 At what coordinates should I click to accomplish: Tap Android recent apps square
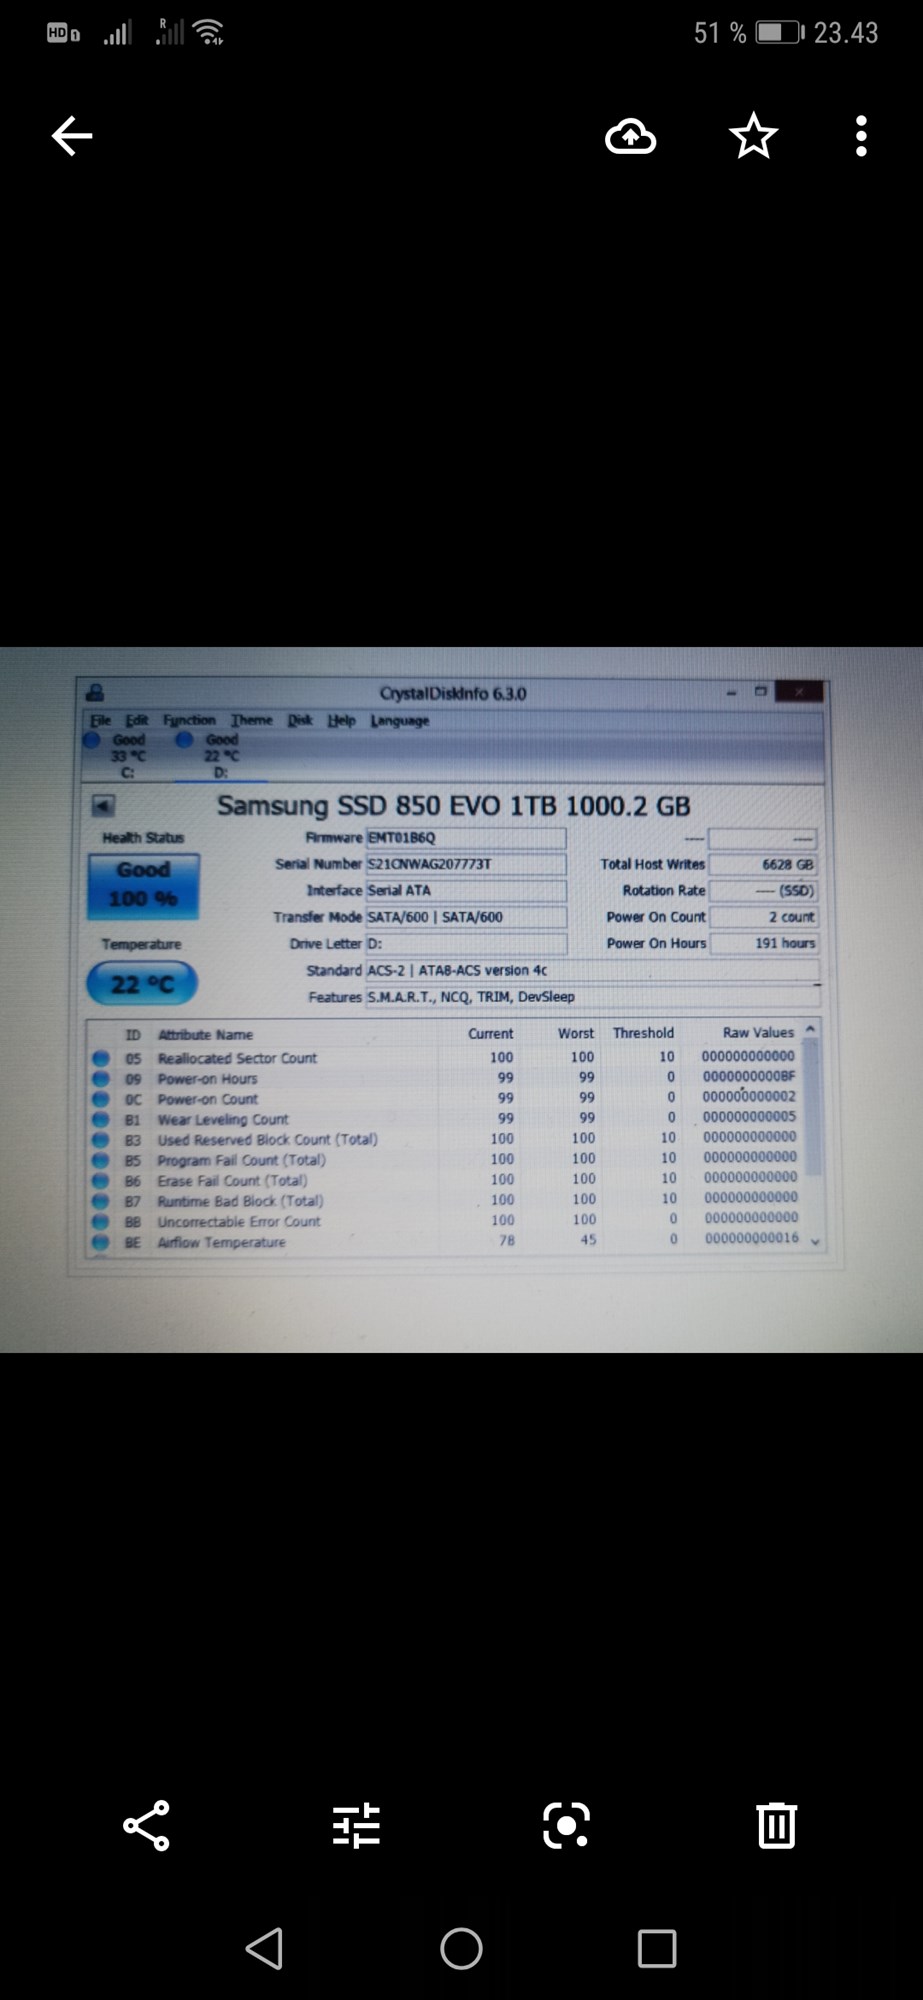(x=657, y=1948)
